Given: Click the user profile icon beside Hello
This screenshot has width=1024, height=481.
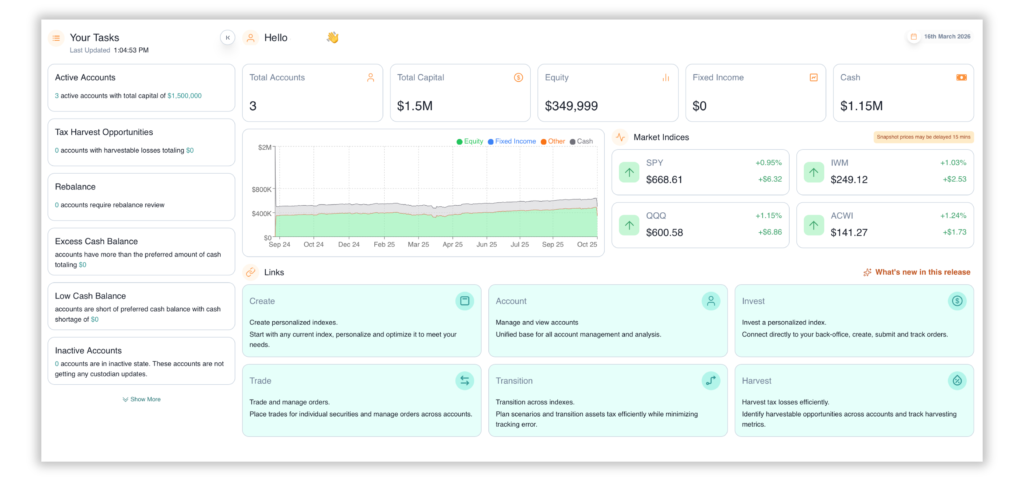Looking at the screenshot, I should 250,38.
